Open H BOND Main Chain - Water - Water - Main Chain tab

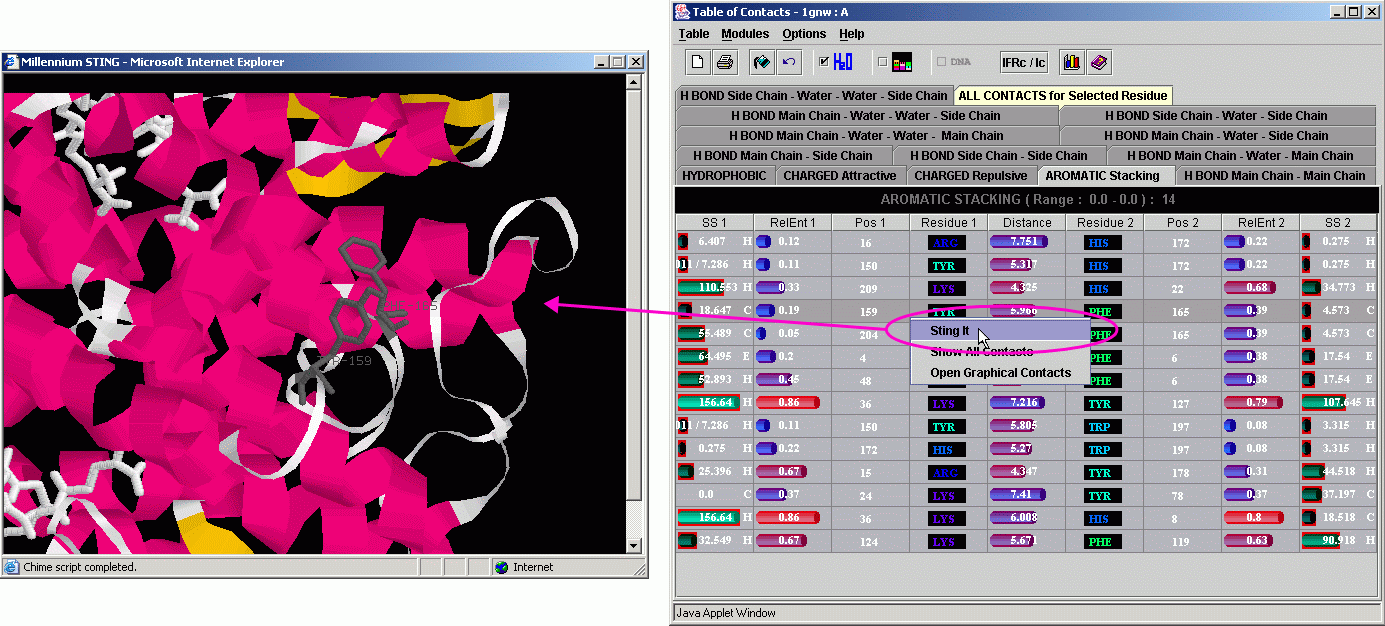tap(866, 136)
